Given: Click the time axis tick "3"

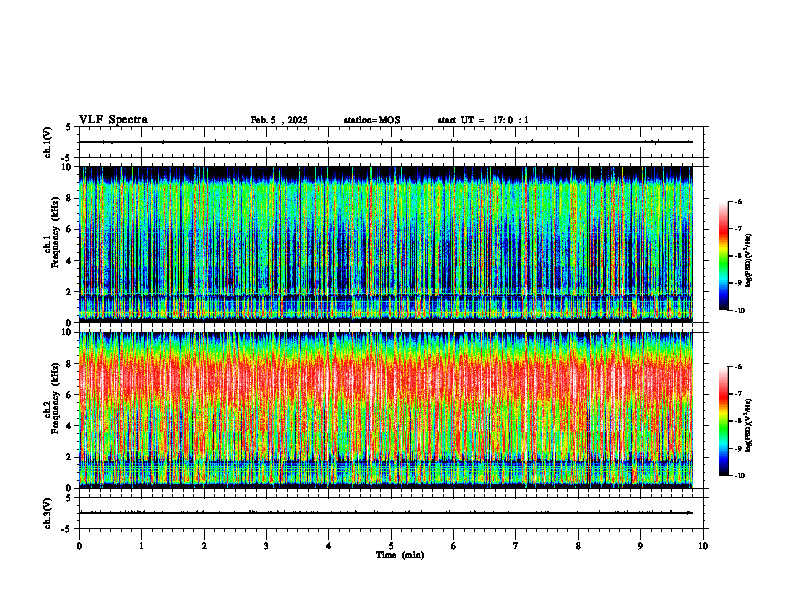Looking at the screenshot, I should coord(266,546).
